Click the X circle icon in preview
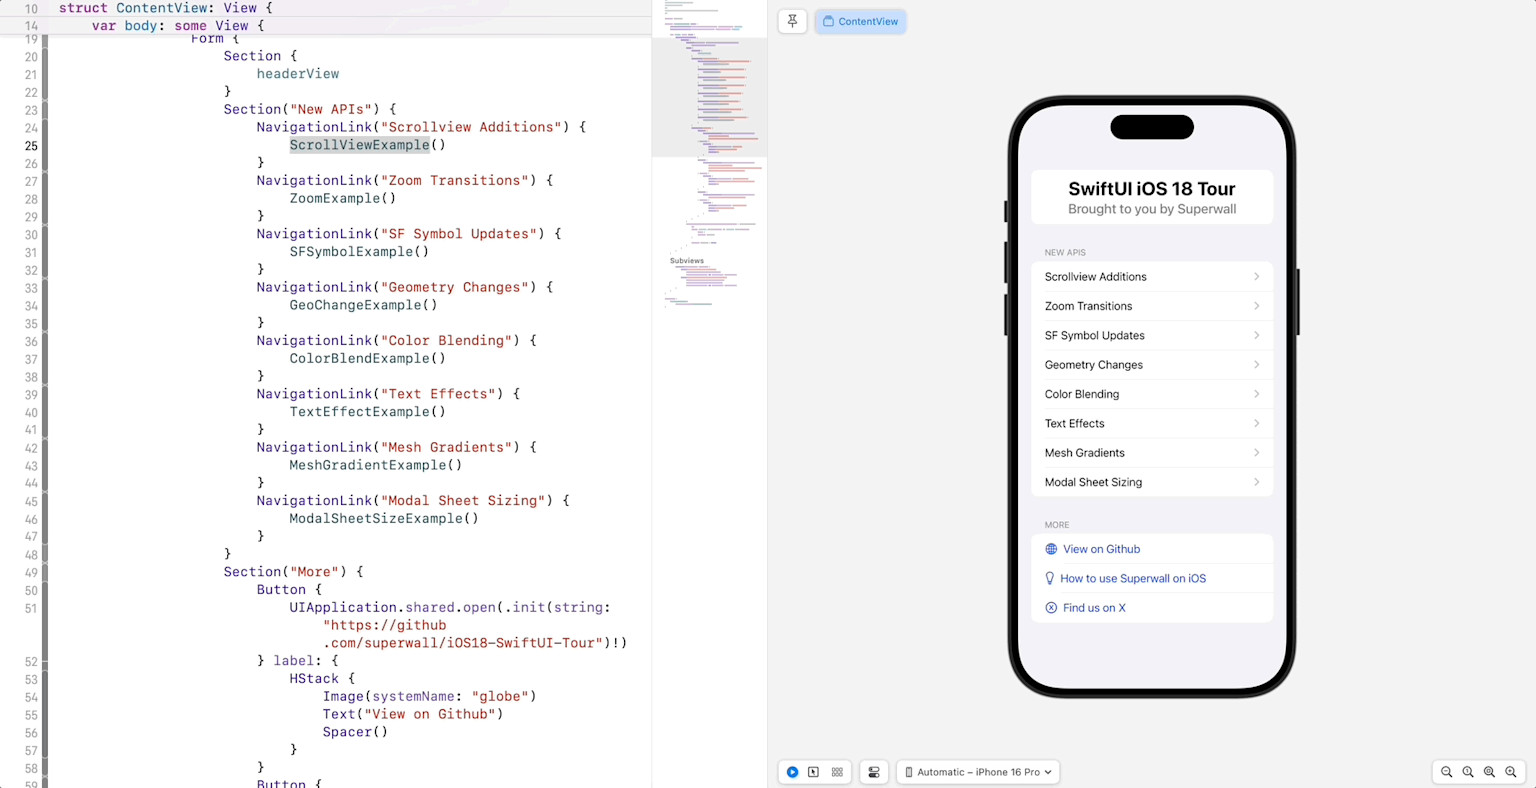 pyautogui.click(x=1051, y=608)
